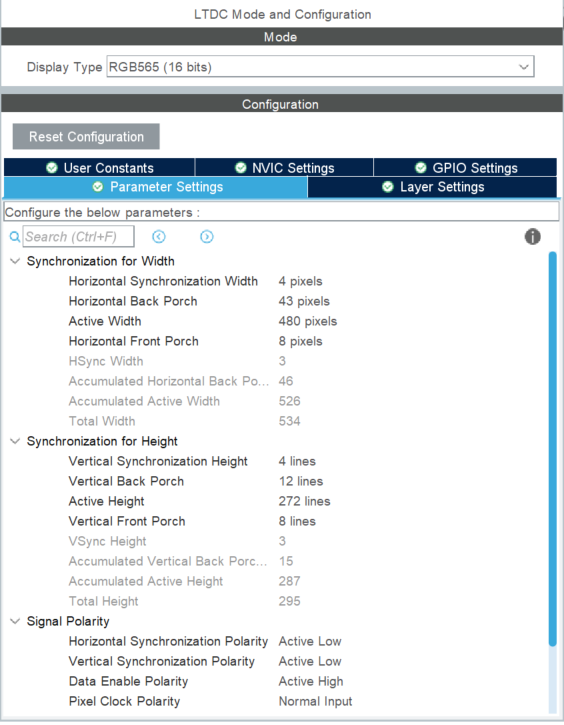This screenshot has width=564, height=725.
Task: Open the Display Type dropdown
Action: (x=320, y=67)
